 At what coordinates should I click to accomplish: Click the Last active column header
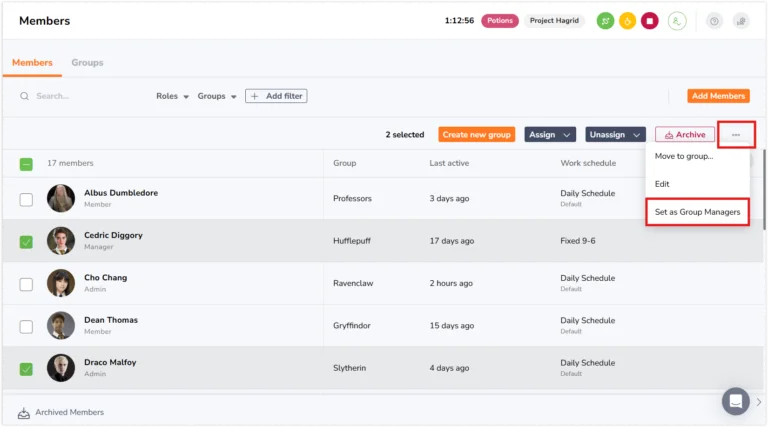tap(449, 163)
